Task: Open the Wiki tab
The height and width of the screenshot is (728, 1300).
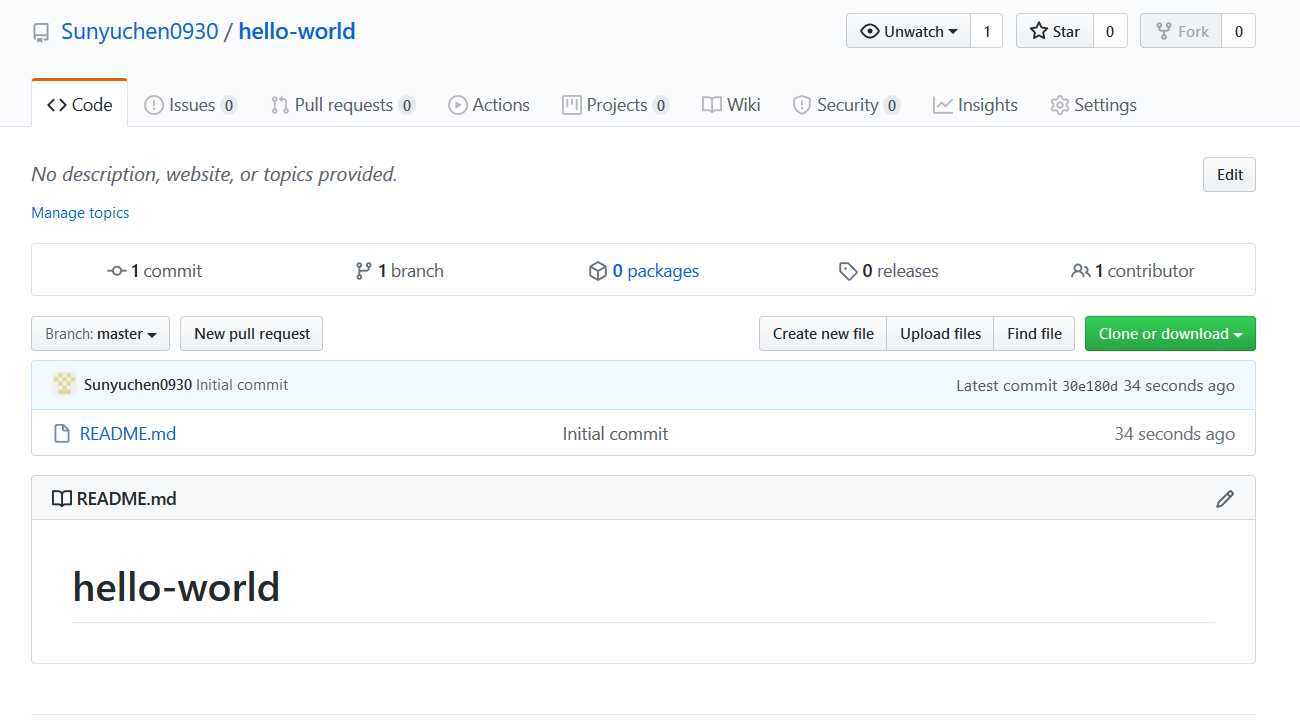Action: tap(731, 105)
